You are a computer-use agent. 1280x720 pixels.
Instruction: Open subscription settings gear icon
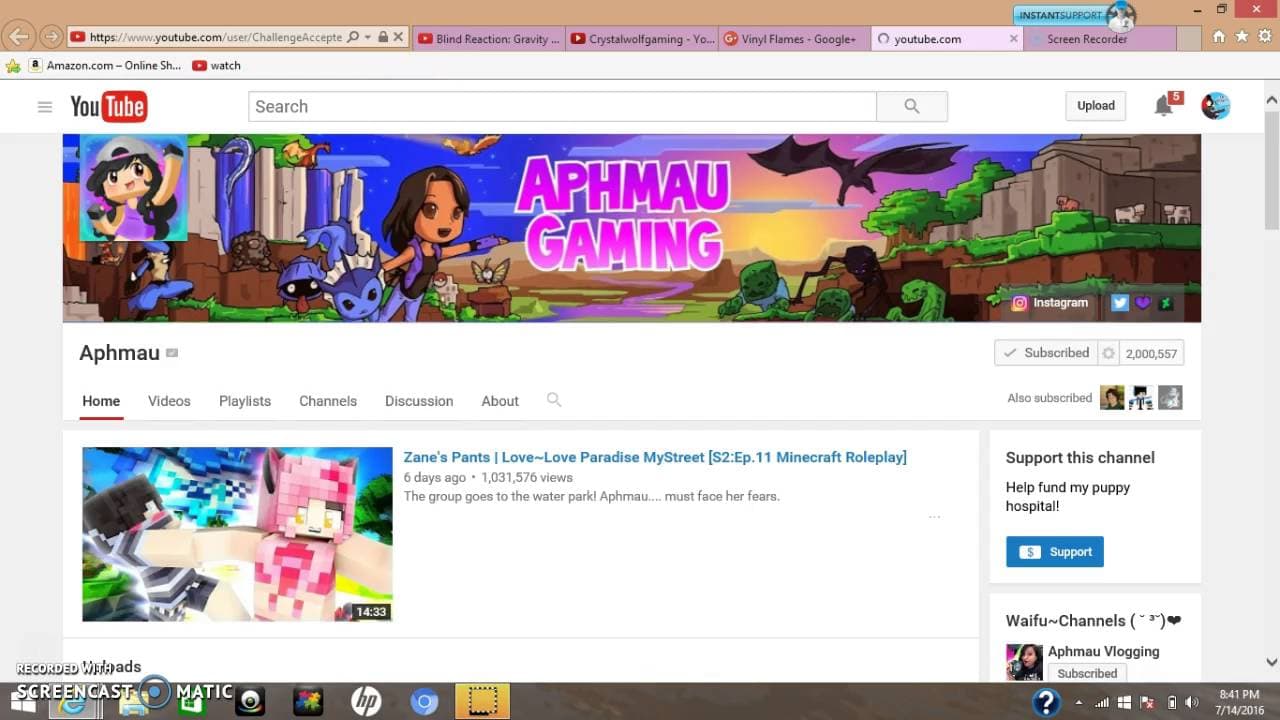click(x=1108, y=353)
